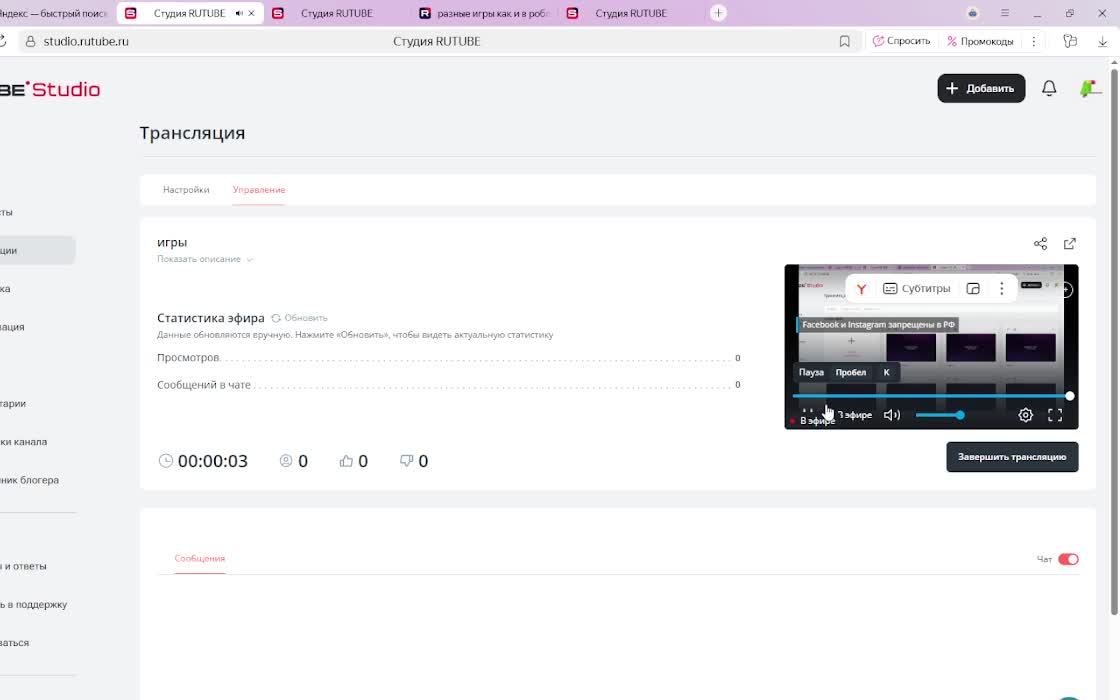This screenshot has width=1120, height=700.
Task: Pause the live stream player
Action: (808, 414)
